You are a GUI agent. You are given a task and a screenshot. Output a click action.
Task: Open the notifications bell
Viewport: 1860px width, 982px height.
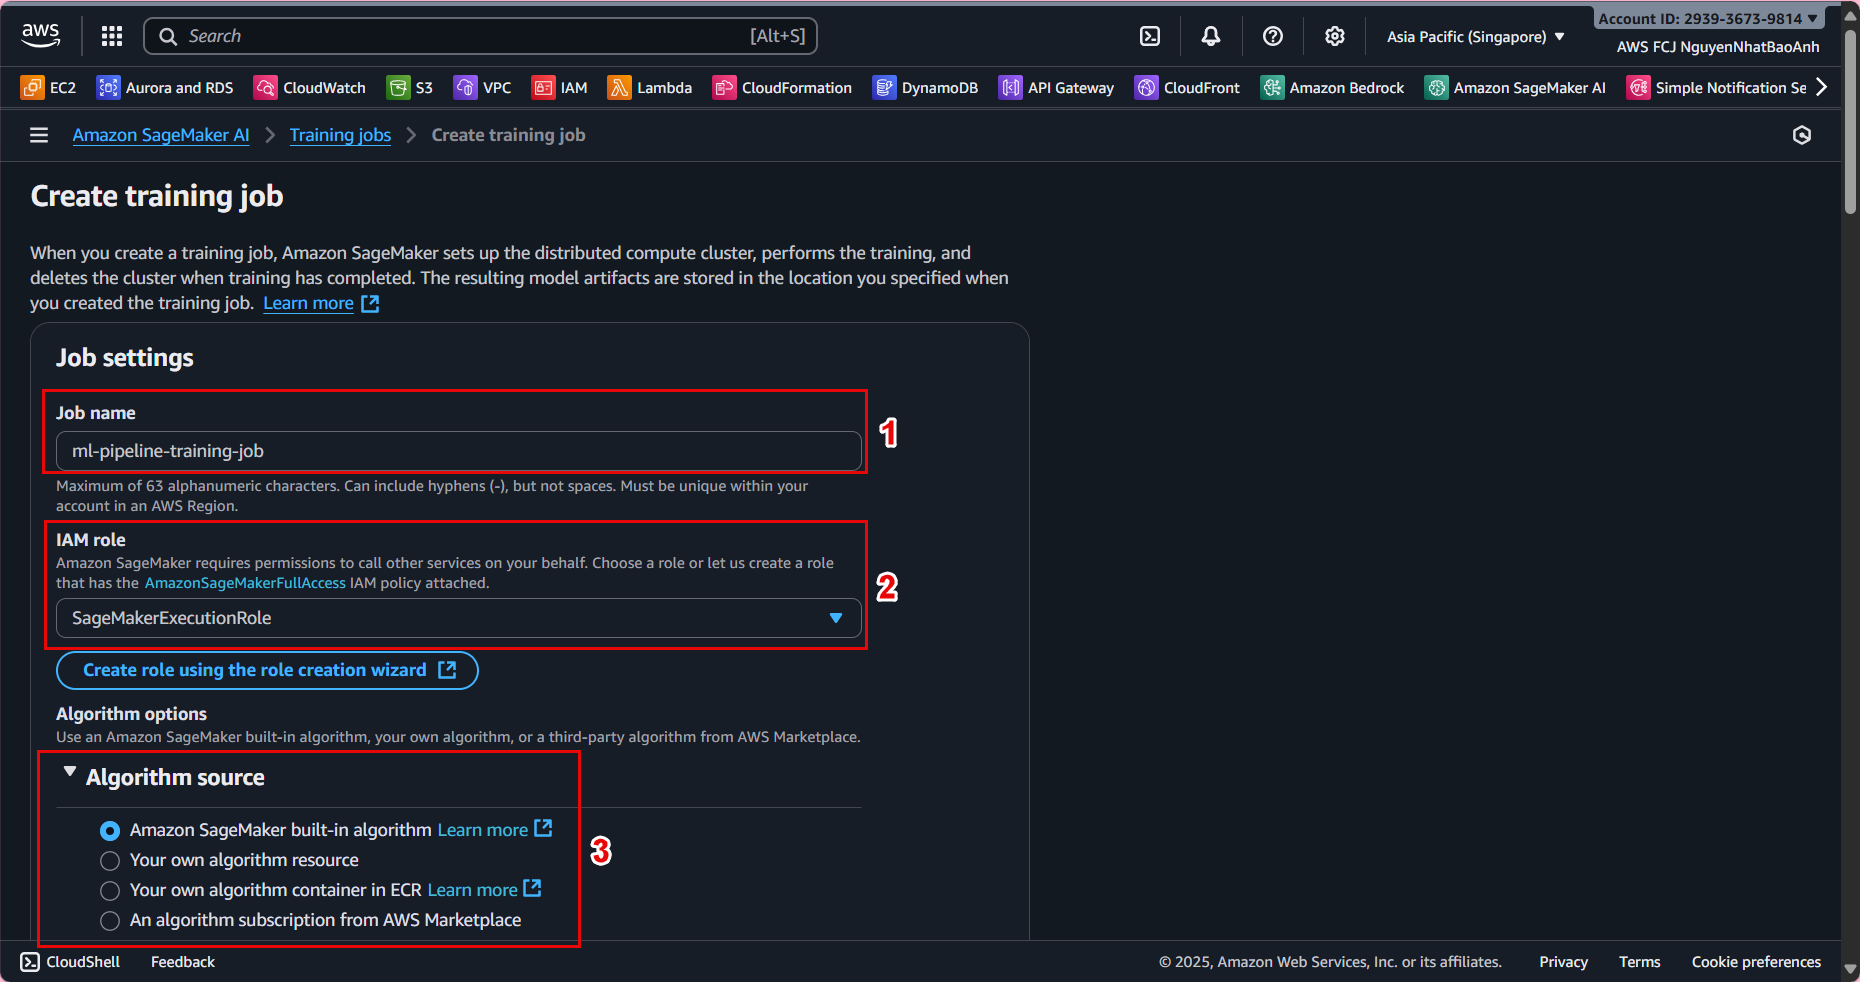[x=1211, y=36]
